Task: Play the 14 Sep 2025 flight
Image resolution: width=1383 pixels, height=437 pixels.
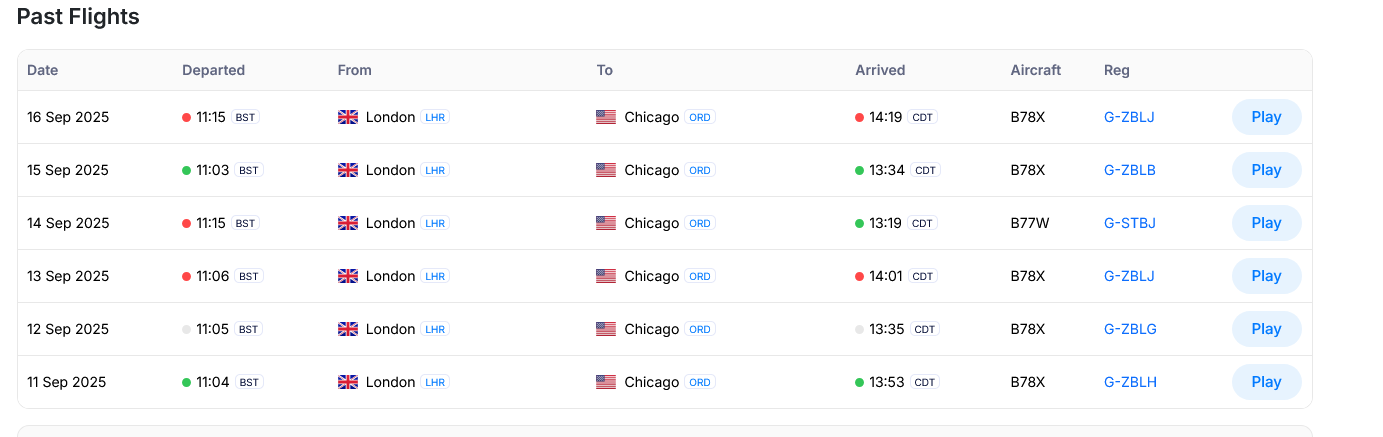Action: click(x=1266, y=223)
